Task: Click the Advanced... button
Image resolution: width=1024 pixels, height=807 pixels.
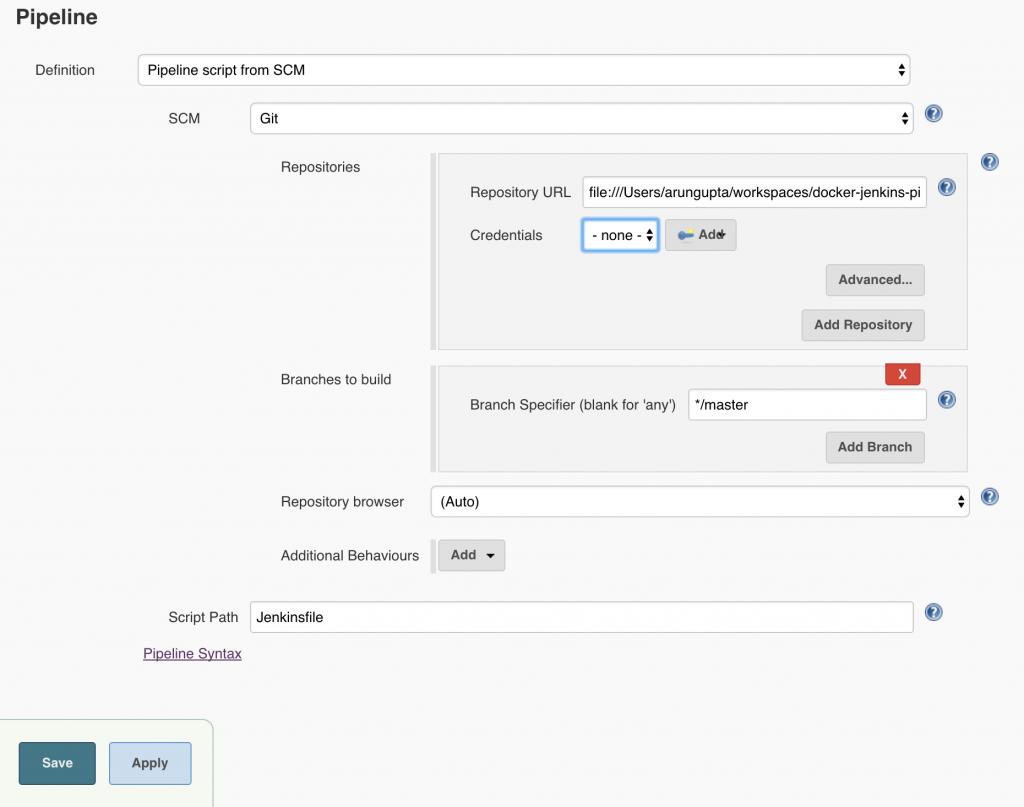Action: (874, 280)
